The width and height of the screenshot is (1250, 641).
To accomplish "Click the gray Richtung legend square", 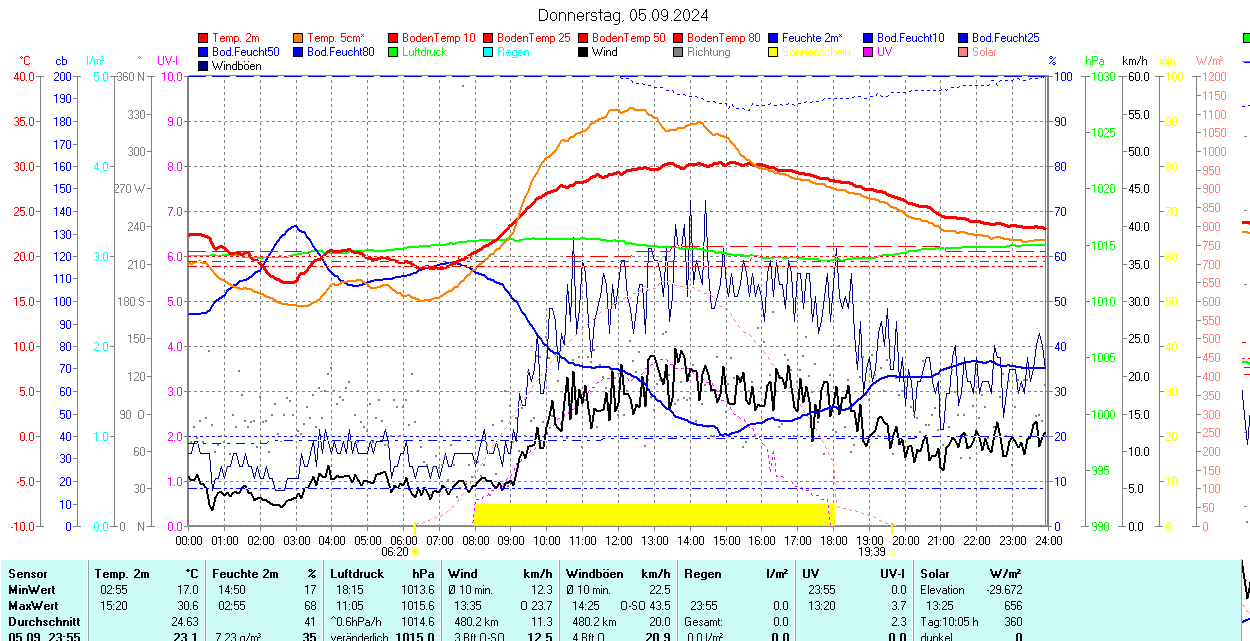I will coord(679,52).
